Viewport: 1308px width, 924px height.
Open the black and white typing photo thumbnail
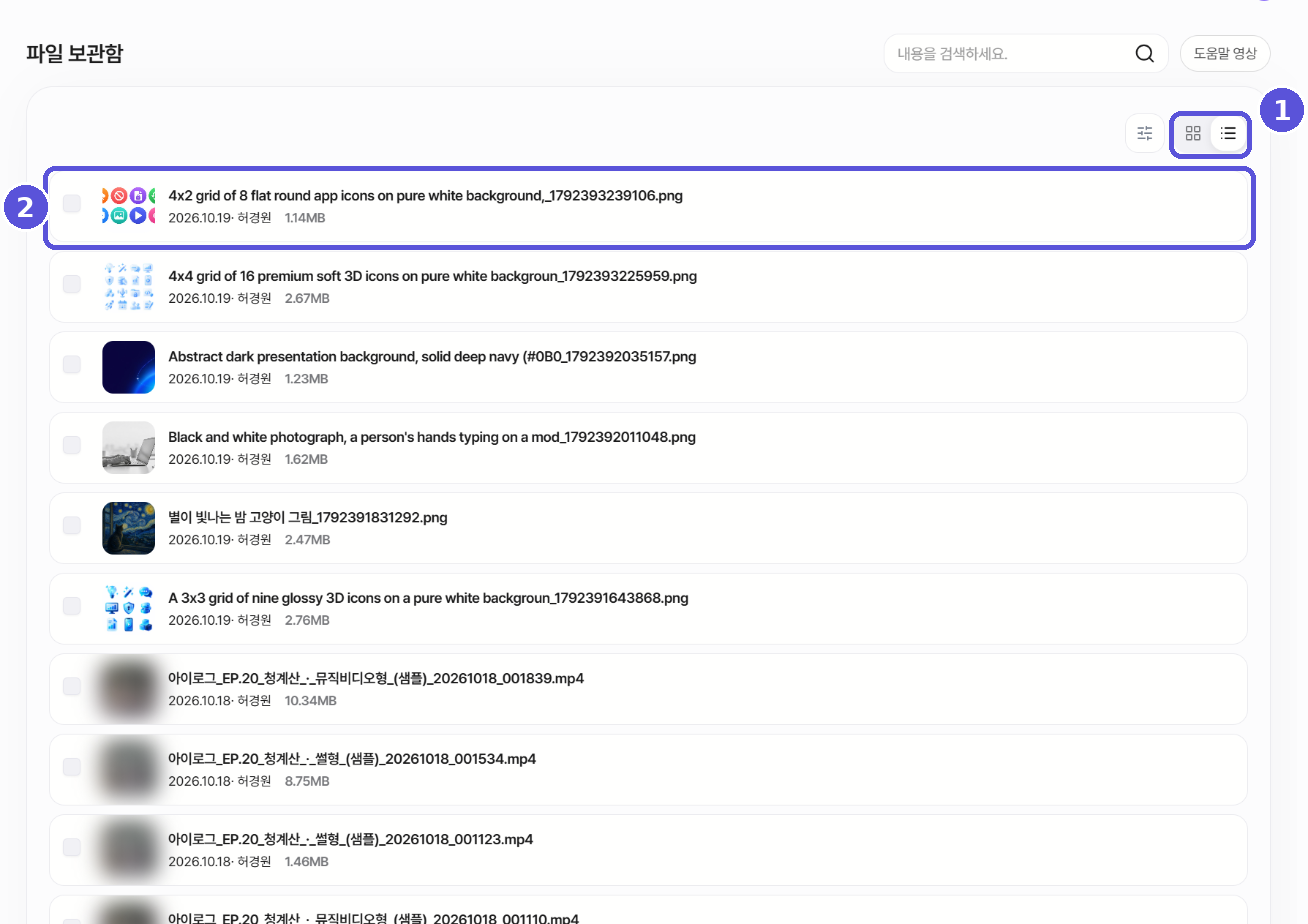(x=129, y=447)
